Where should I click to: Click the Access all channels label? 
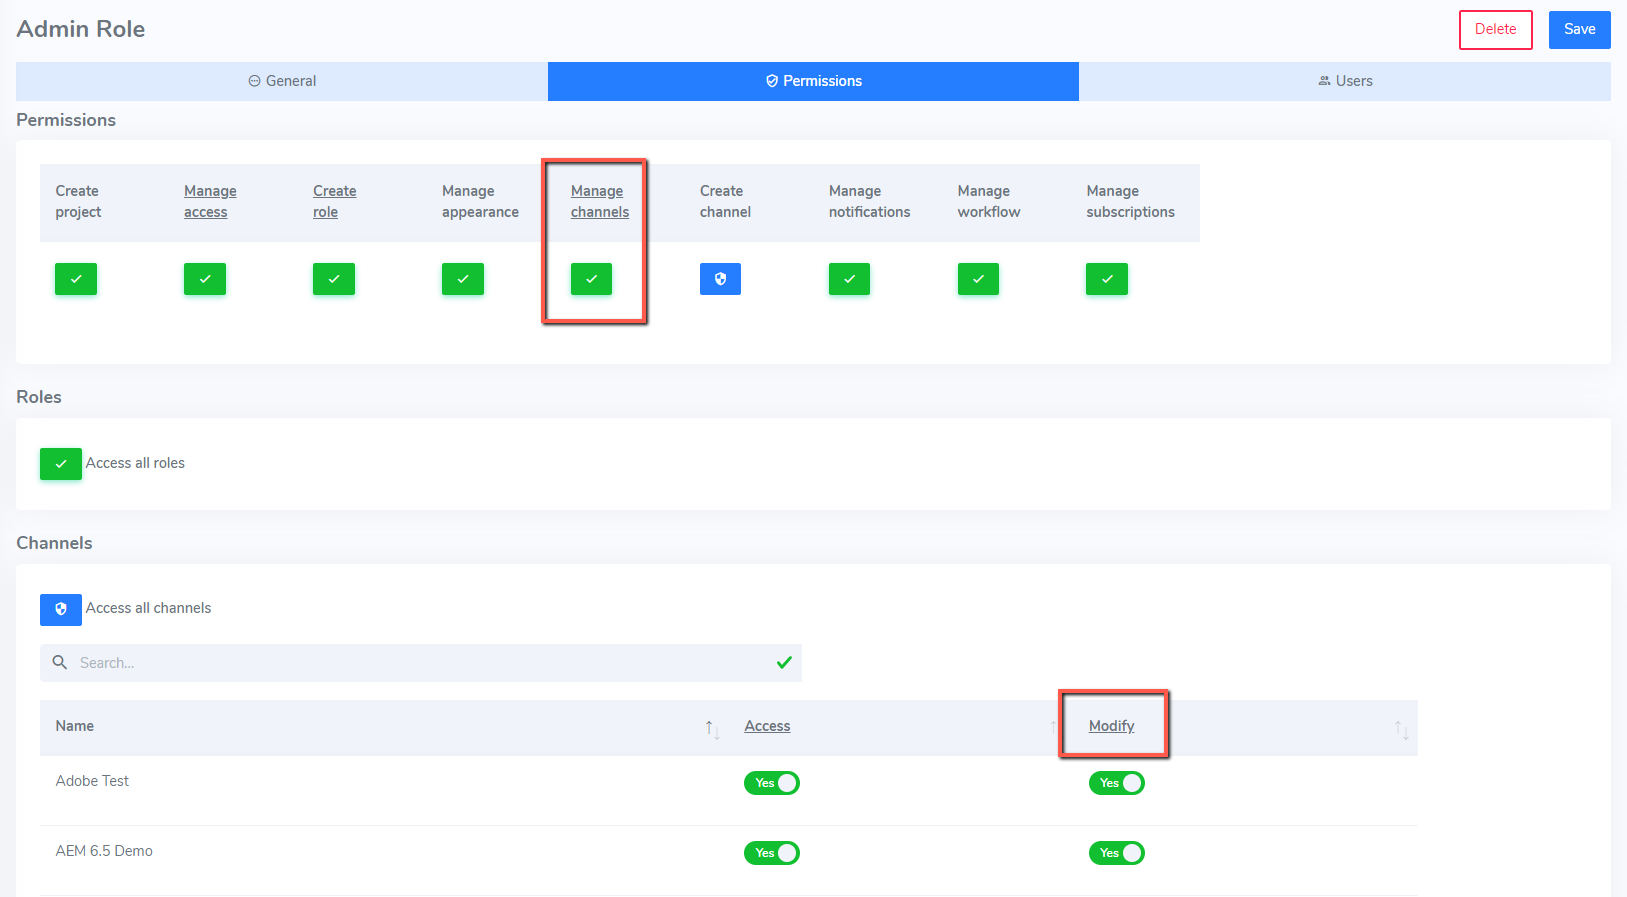point(148,608)
